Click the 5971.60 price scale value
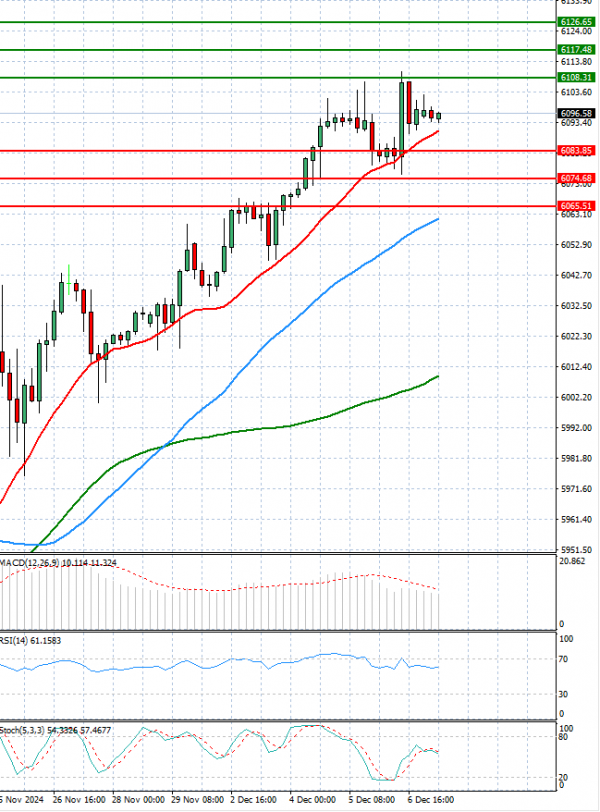600x812 pixels. click(576, 489)
